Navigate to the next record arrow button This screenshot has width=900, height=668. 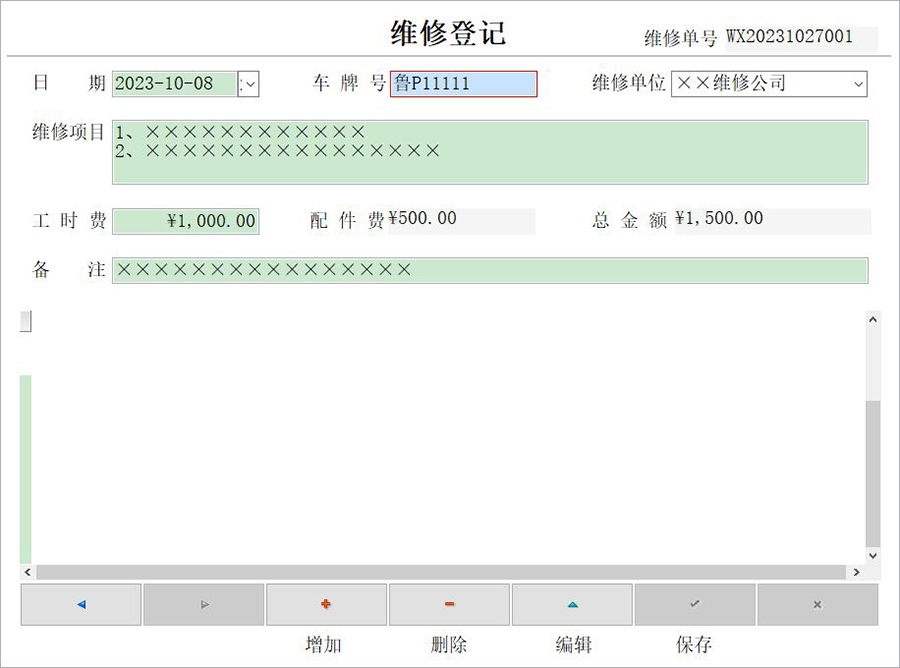click(x=203, y=604)
